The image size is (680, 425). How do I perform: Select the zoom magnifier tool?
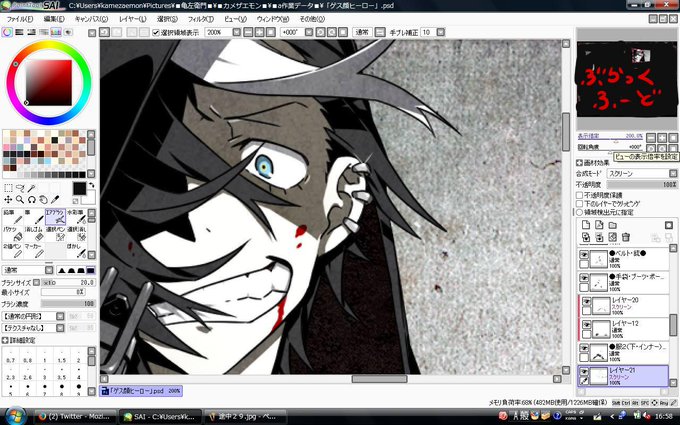click(20, 199)
